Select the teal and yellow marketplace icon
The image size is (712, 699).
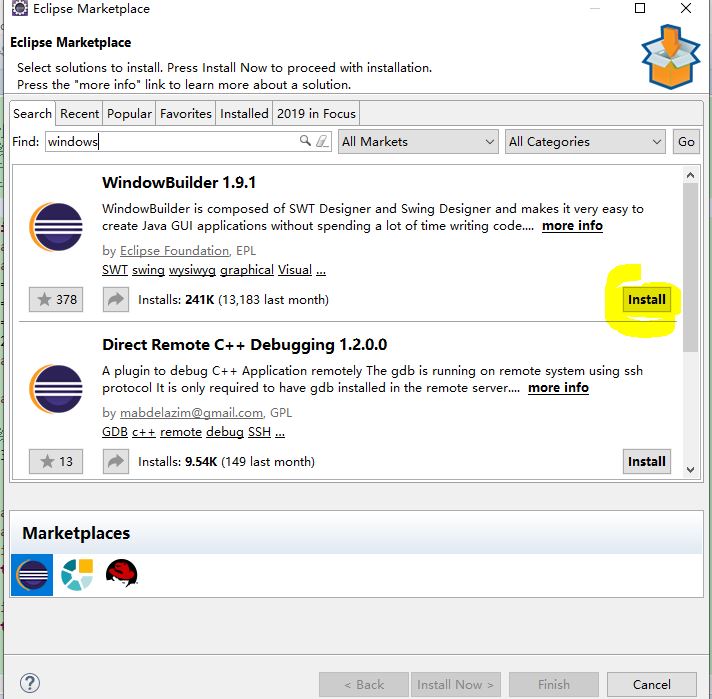point(77,575)
